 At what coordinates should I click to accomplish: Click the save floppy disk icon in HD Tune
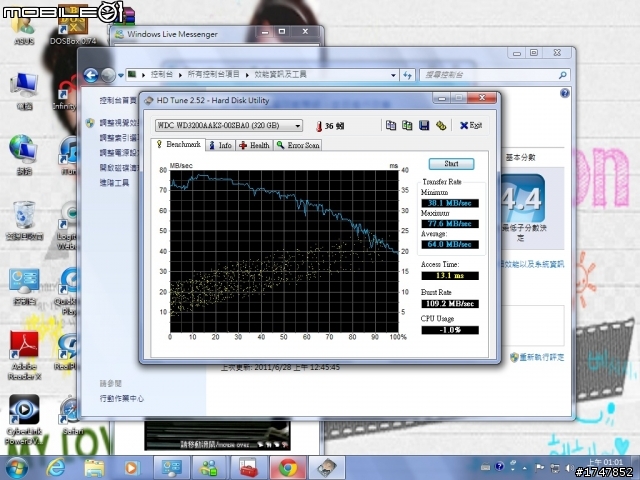(x=424, y=125)
